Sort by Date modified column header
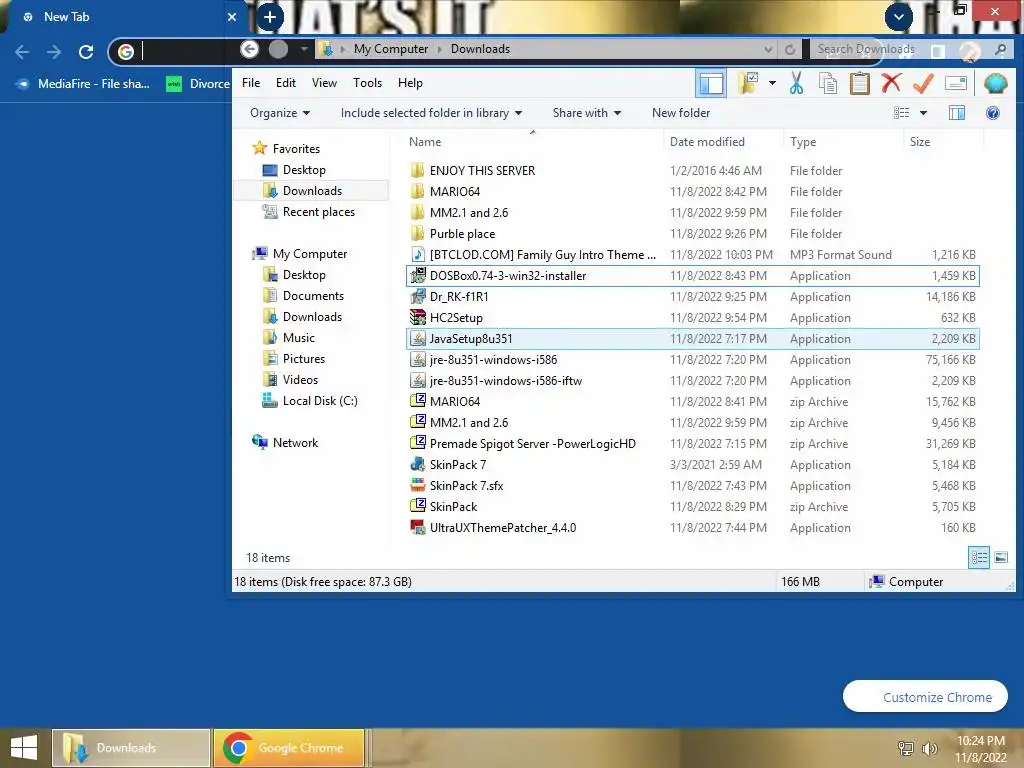Screen dimensions: 1024x768 tap(723, 142)
